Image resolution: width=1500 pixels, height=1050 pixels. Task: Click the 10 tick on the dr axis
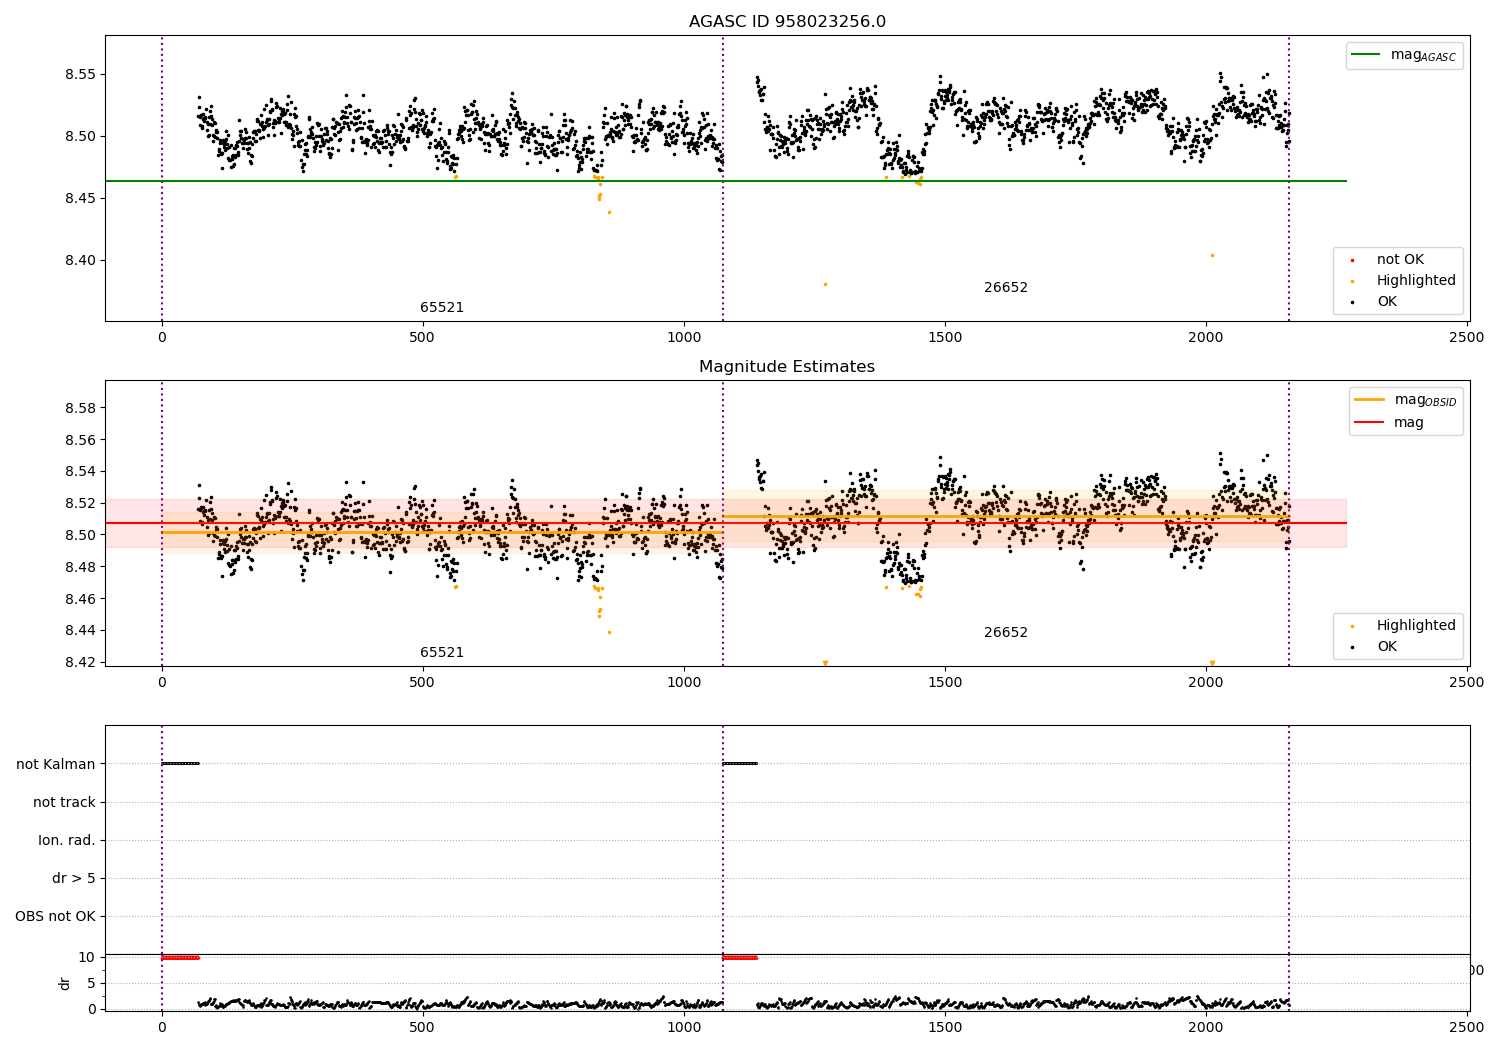tap(87, 958)
